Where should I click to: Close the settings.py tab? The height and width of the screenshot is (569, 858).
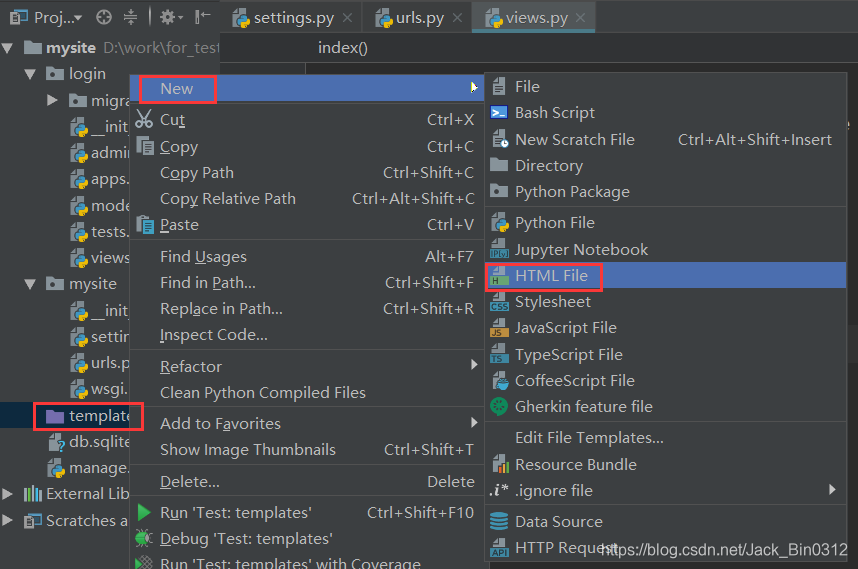click(347, 18)
